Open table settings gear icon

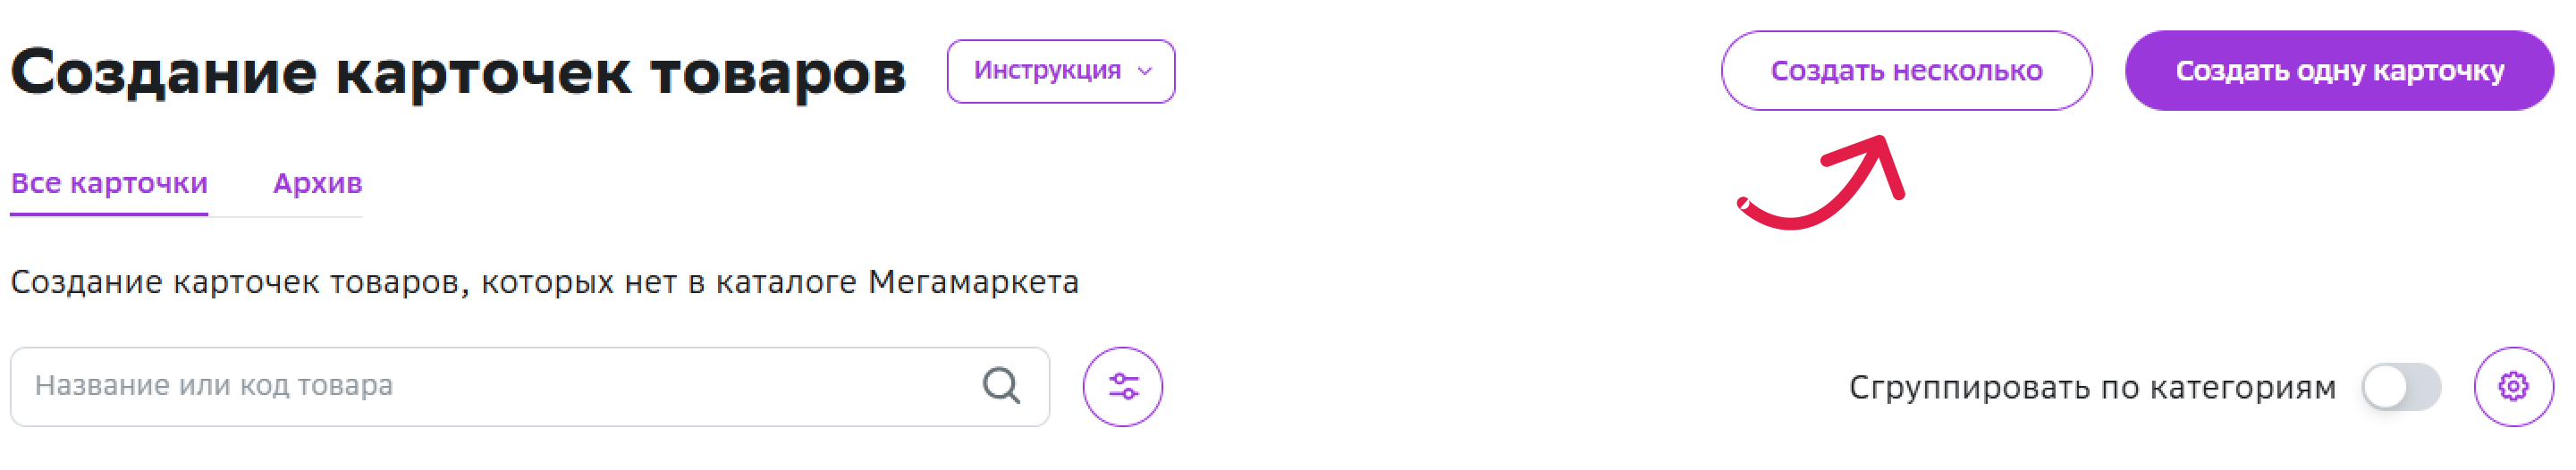[x=2513, y=387]
